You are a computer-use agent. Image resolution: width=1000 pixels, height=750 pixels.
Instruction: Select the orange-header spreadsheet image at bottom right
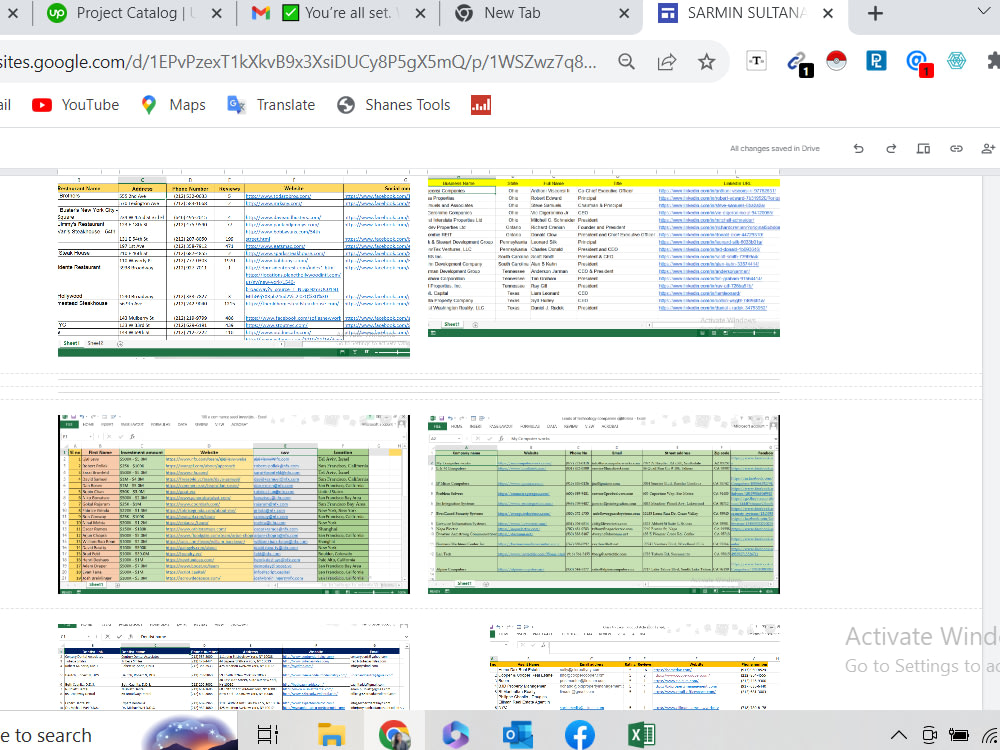[635, 667]
